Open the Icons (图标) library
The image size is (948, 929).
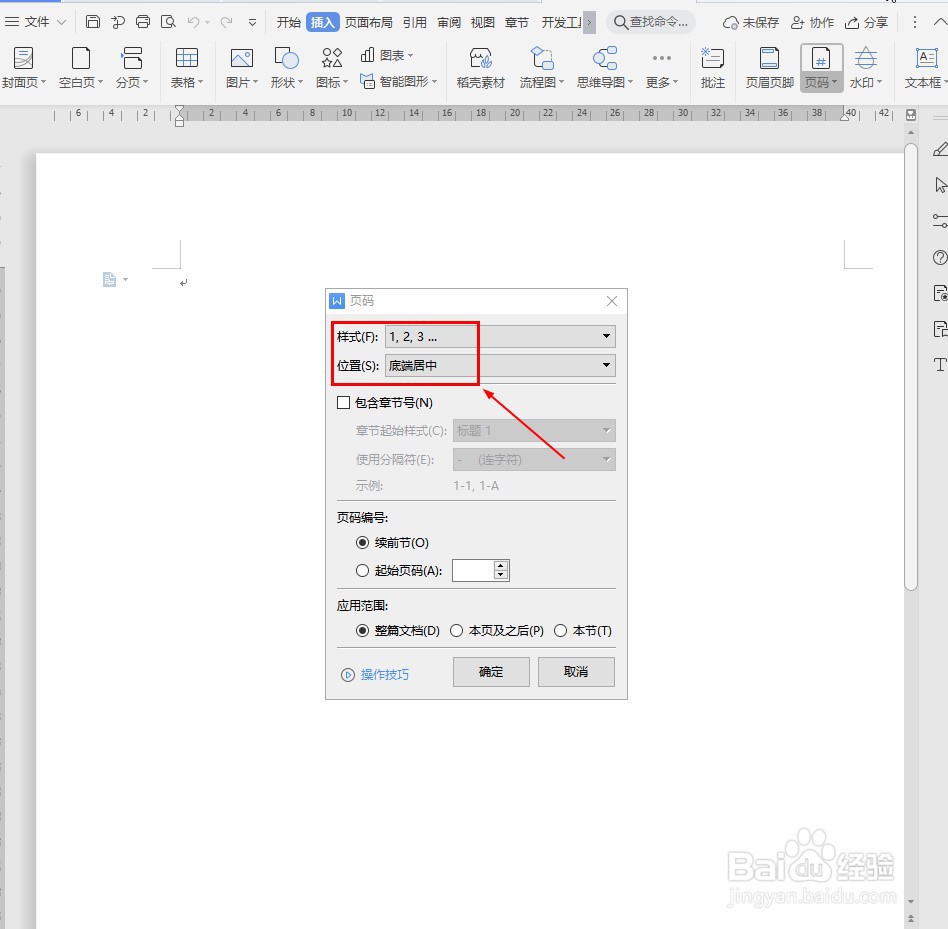[331, 68]
